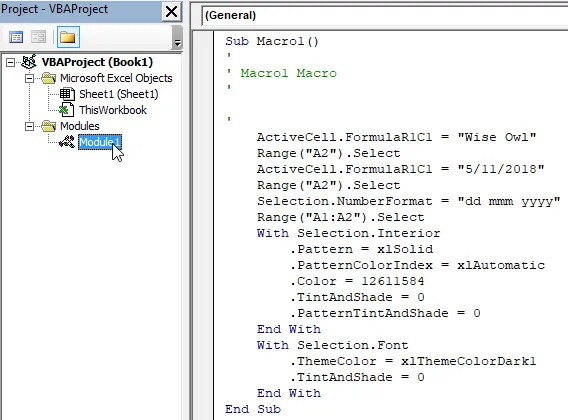Open the Project toolbar overflow options arrow
Viewport: 568px width, 420px height.
click(x=177, y=38)
